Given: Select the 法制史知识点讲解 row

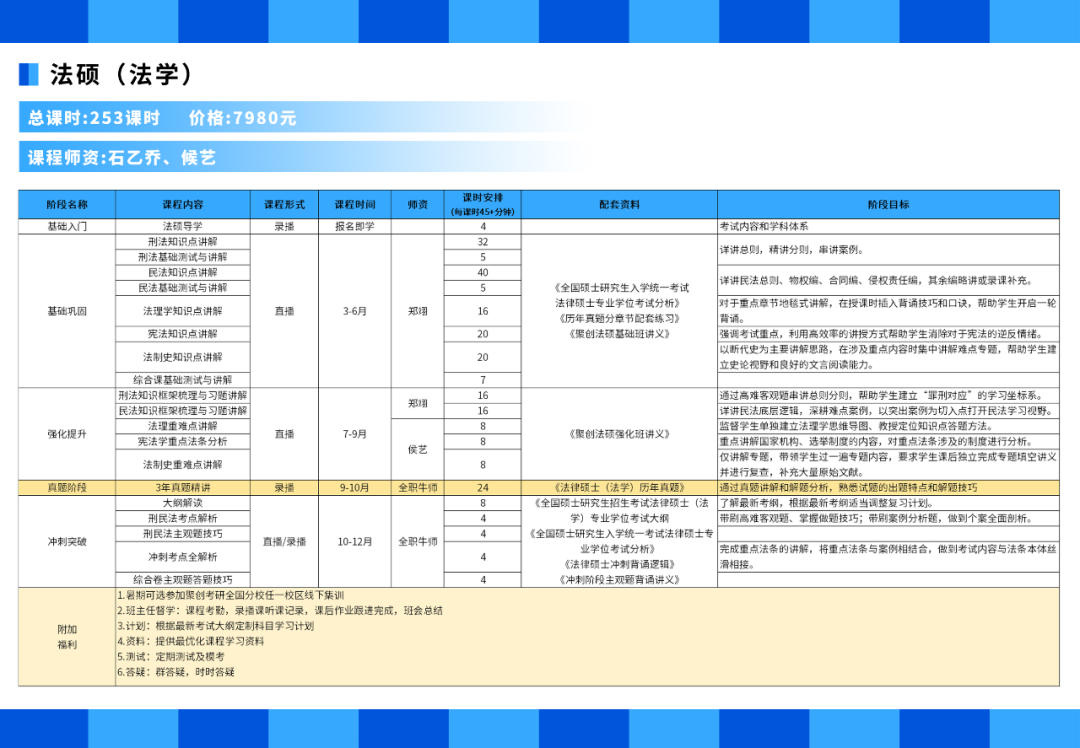Looking at the screenshot, I should 183,357.
